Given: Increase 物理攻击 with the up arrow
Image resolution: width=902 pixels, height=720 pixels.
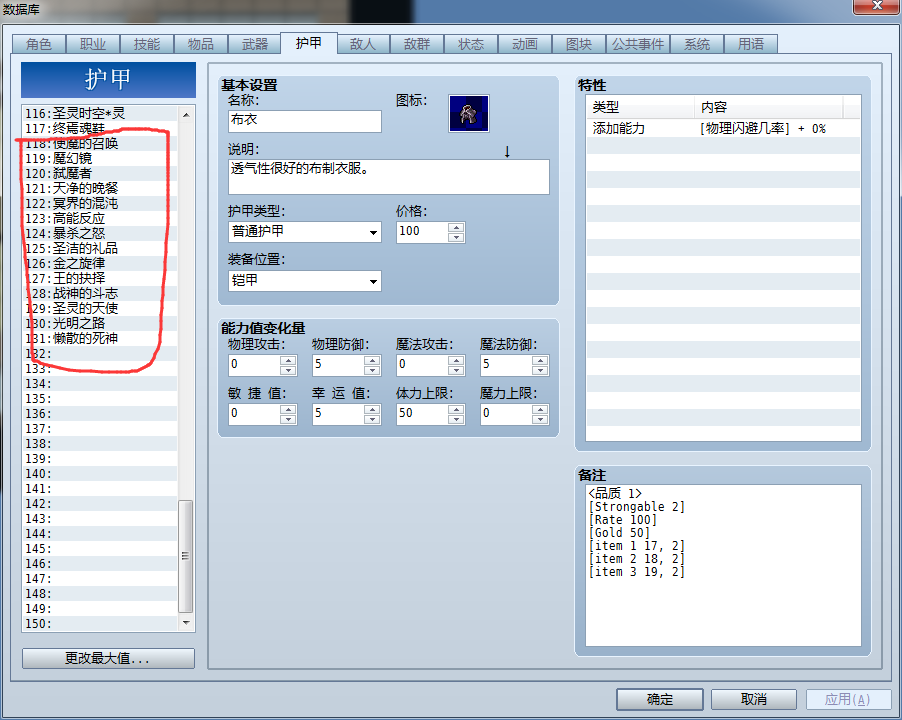Looking at the screenshot, I should pos(288,360).
